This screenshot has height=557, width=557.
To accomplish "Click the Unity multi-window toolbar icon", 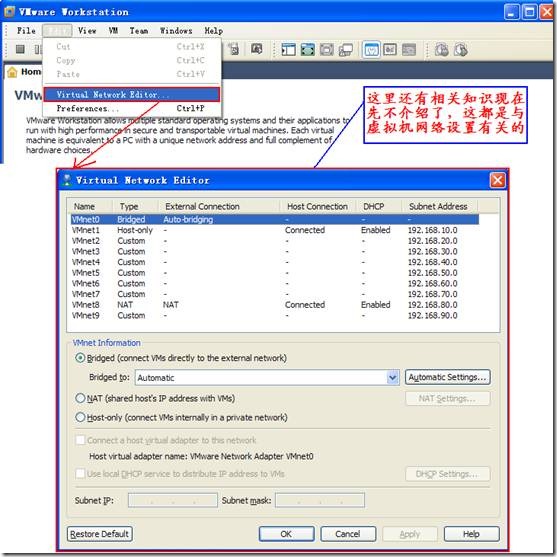I will click(346, 49).
